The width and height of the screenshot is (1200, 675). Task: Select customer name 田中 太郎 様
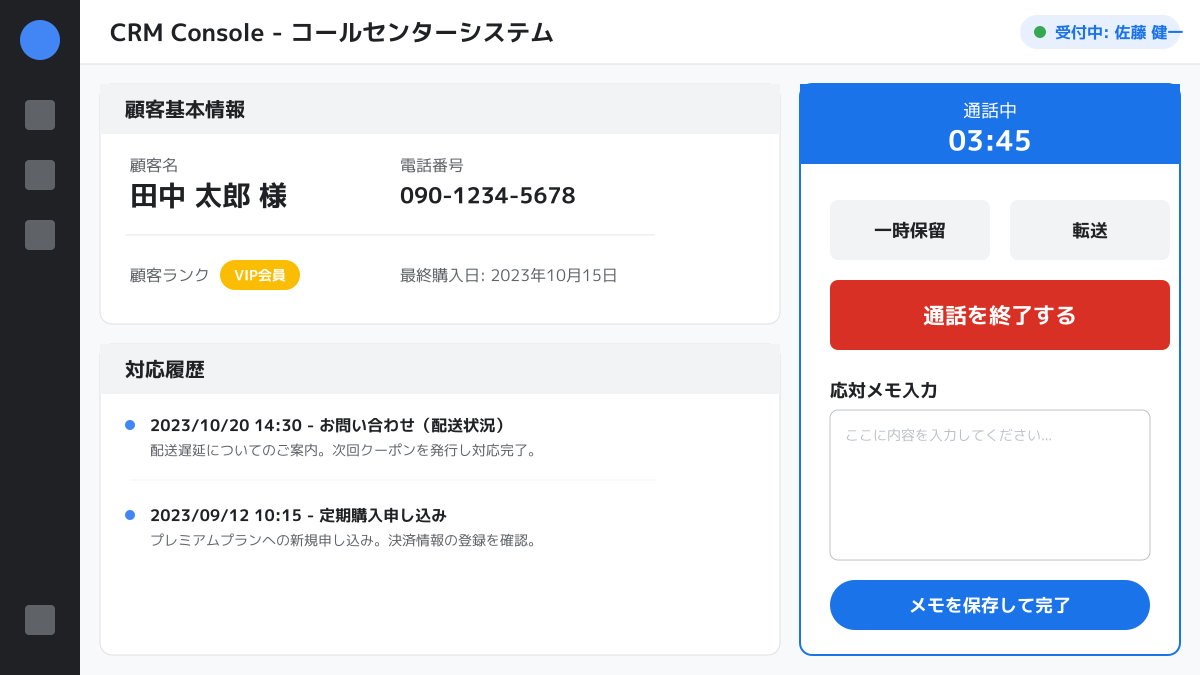pyautogui.click(x=208, y=196)
